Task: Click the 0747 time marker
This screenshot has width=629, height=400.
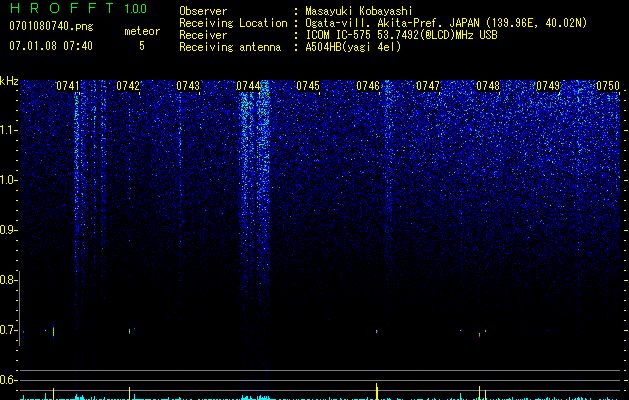Action: [x=428, y=86]
